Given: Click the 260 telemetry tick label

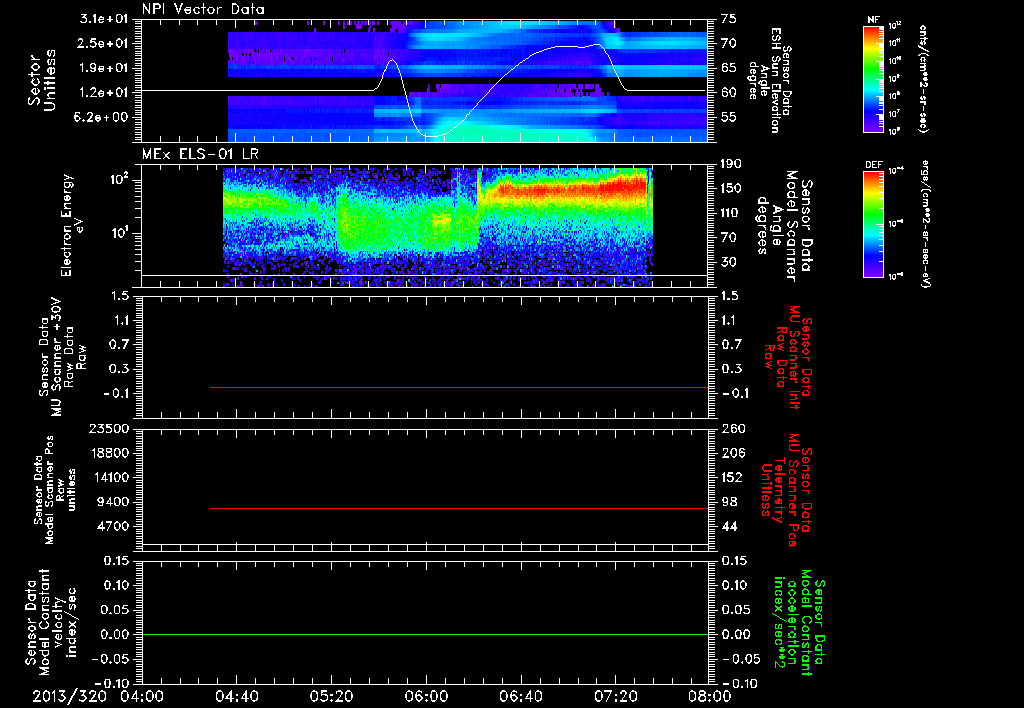Looking at the screenshot, I should tap(732, 428).
